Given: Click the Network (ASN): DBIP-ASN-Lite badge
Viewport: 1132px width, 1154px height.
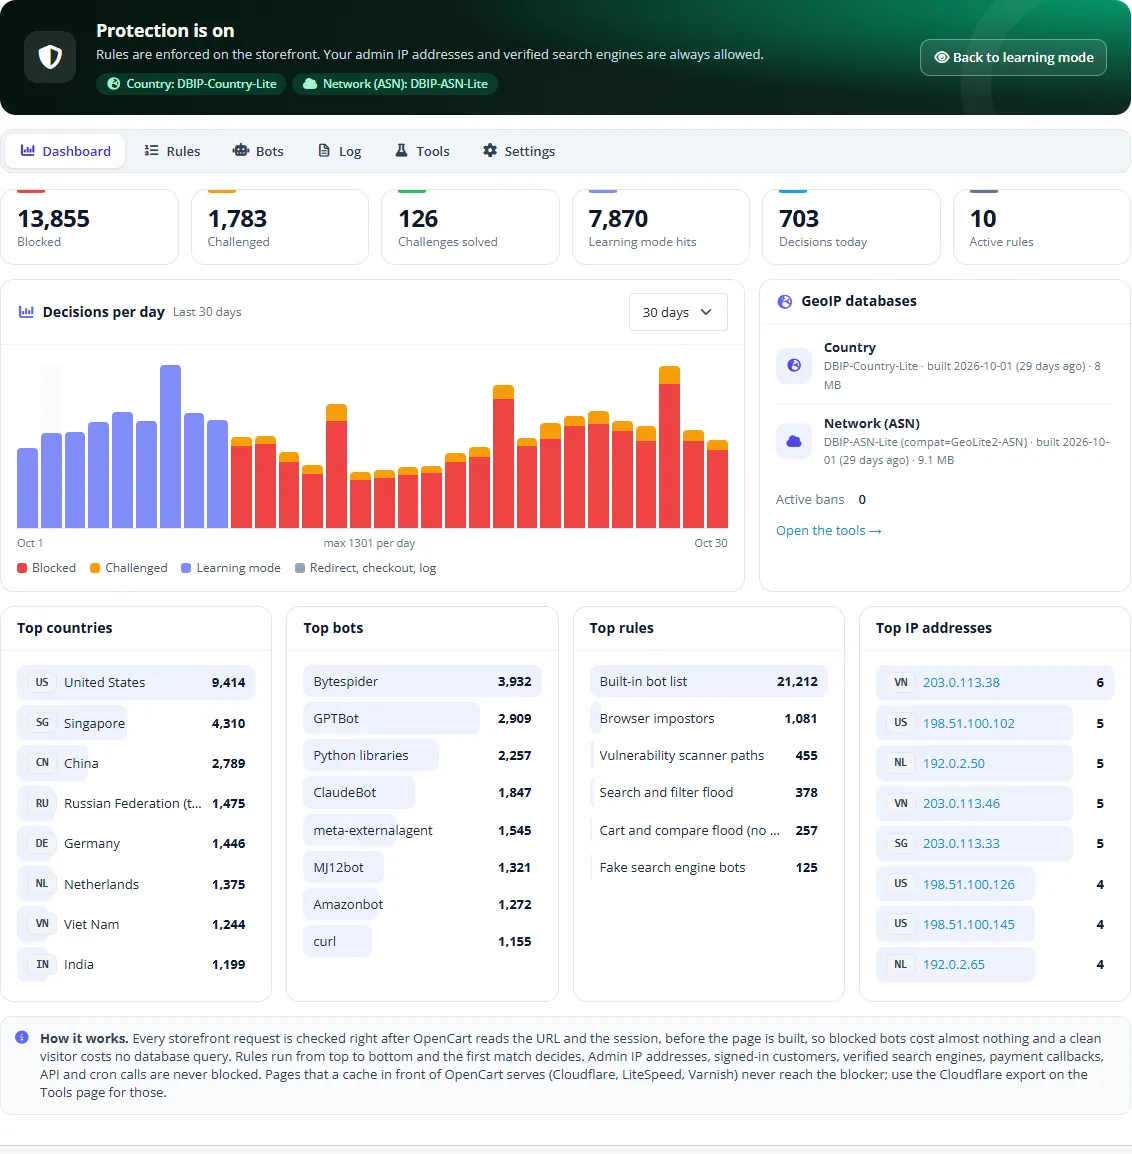Looking at the screenshot, I should pyautogui.click(x=395, y=84).
